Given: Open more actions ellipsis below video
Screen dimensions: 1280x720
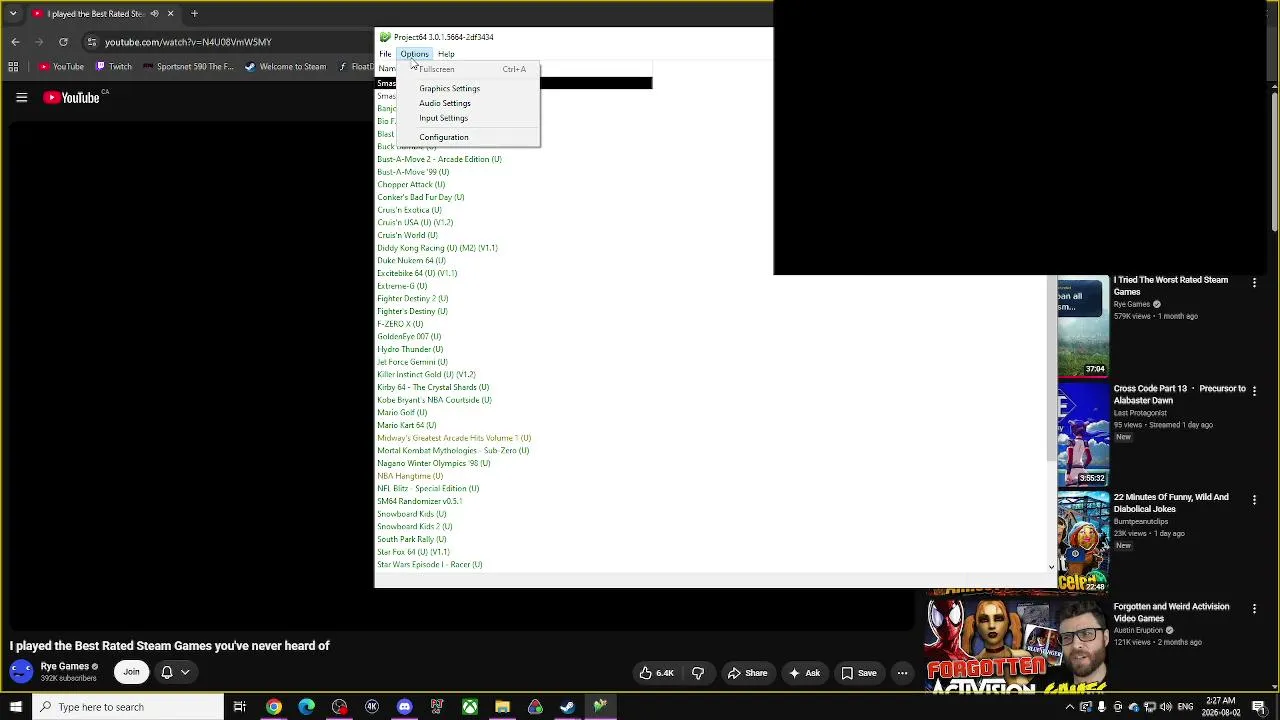Looking at the screenshot, I should coord(902,673).
